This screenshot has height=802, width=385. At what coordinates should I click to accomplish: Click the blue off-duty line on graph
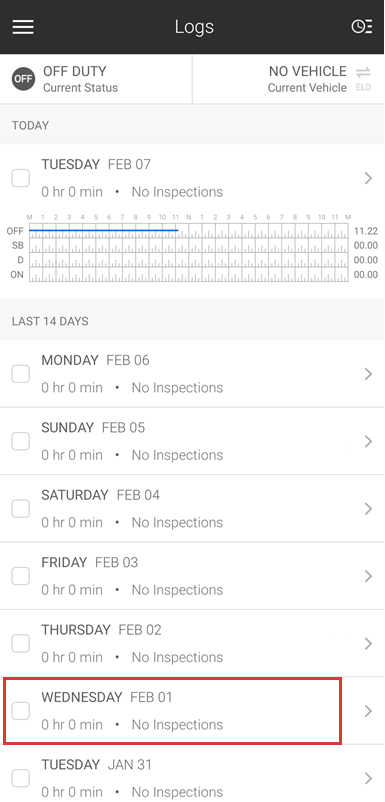[103, 230]
